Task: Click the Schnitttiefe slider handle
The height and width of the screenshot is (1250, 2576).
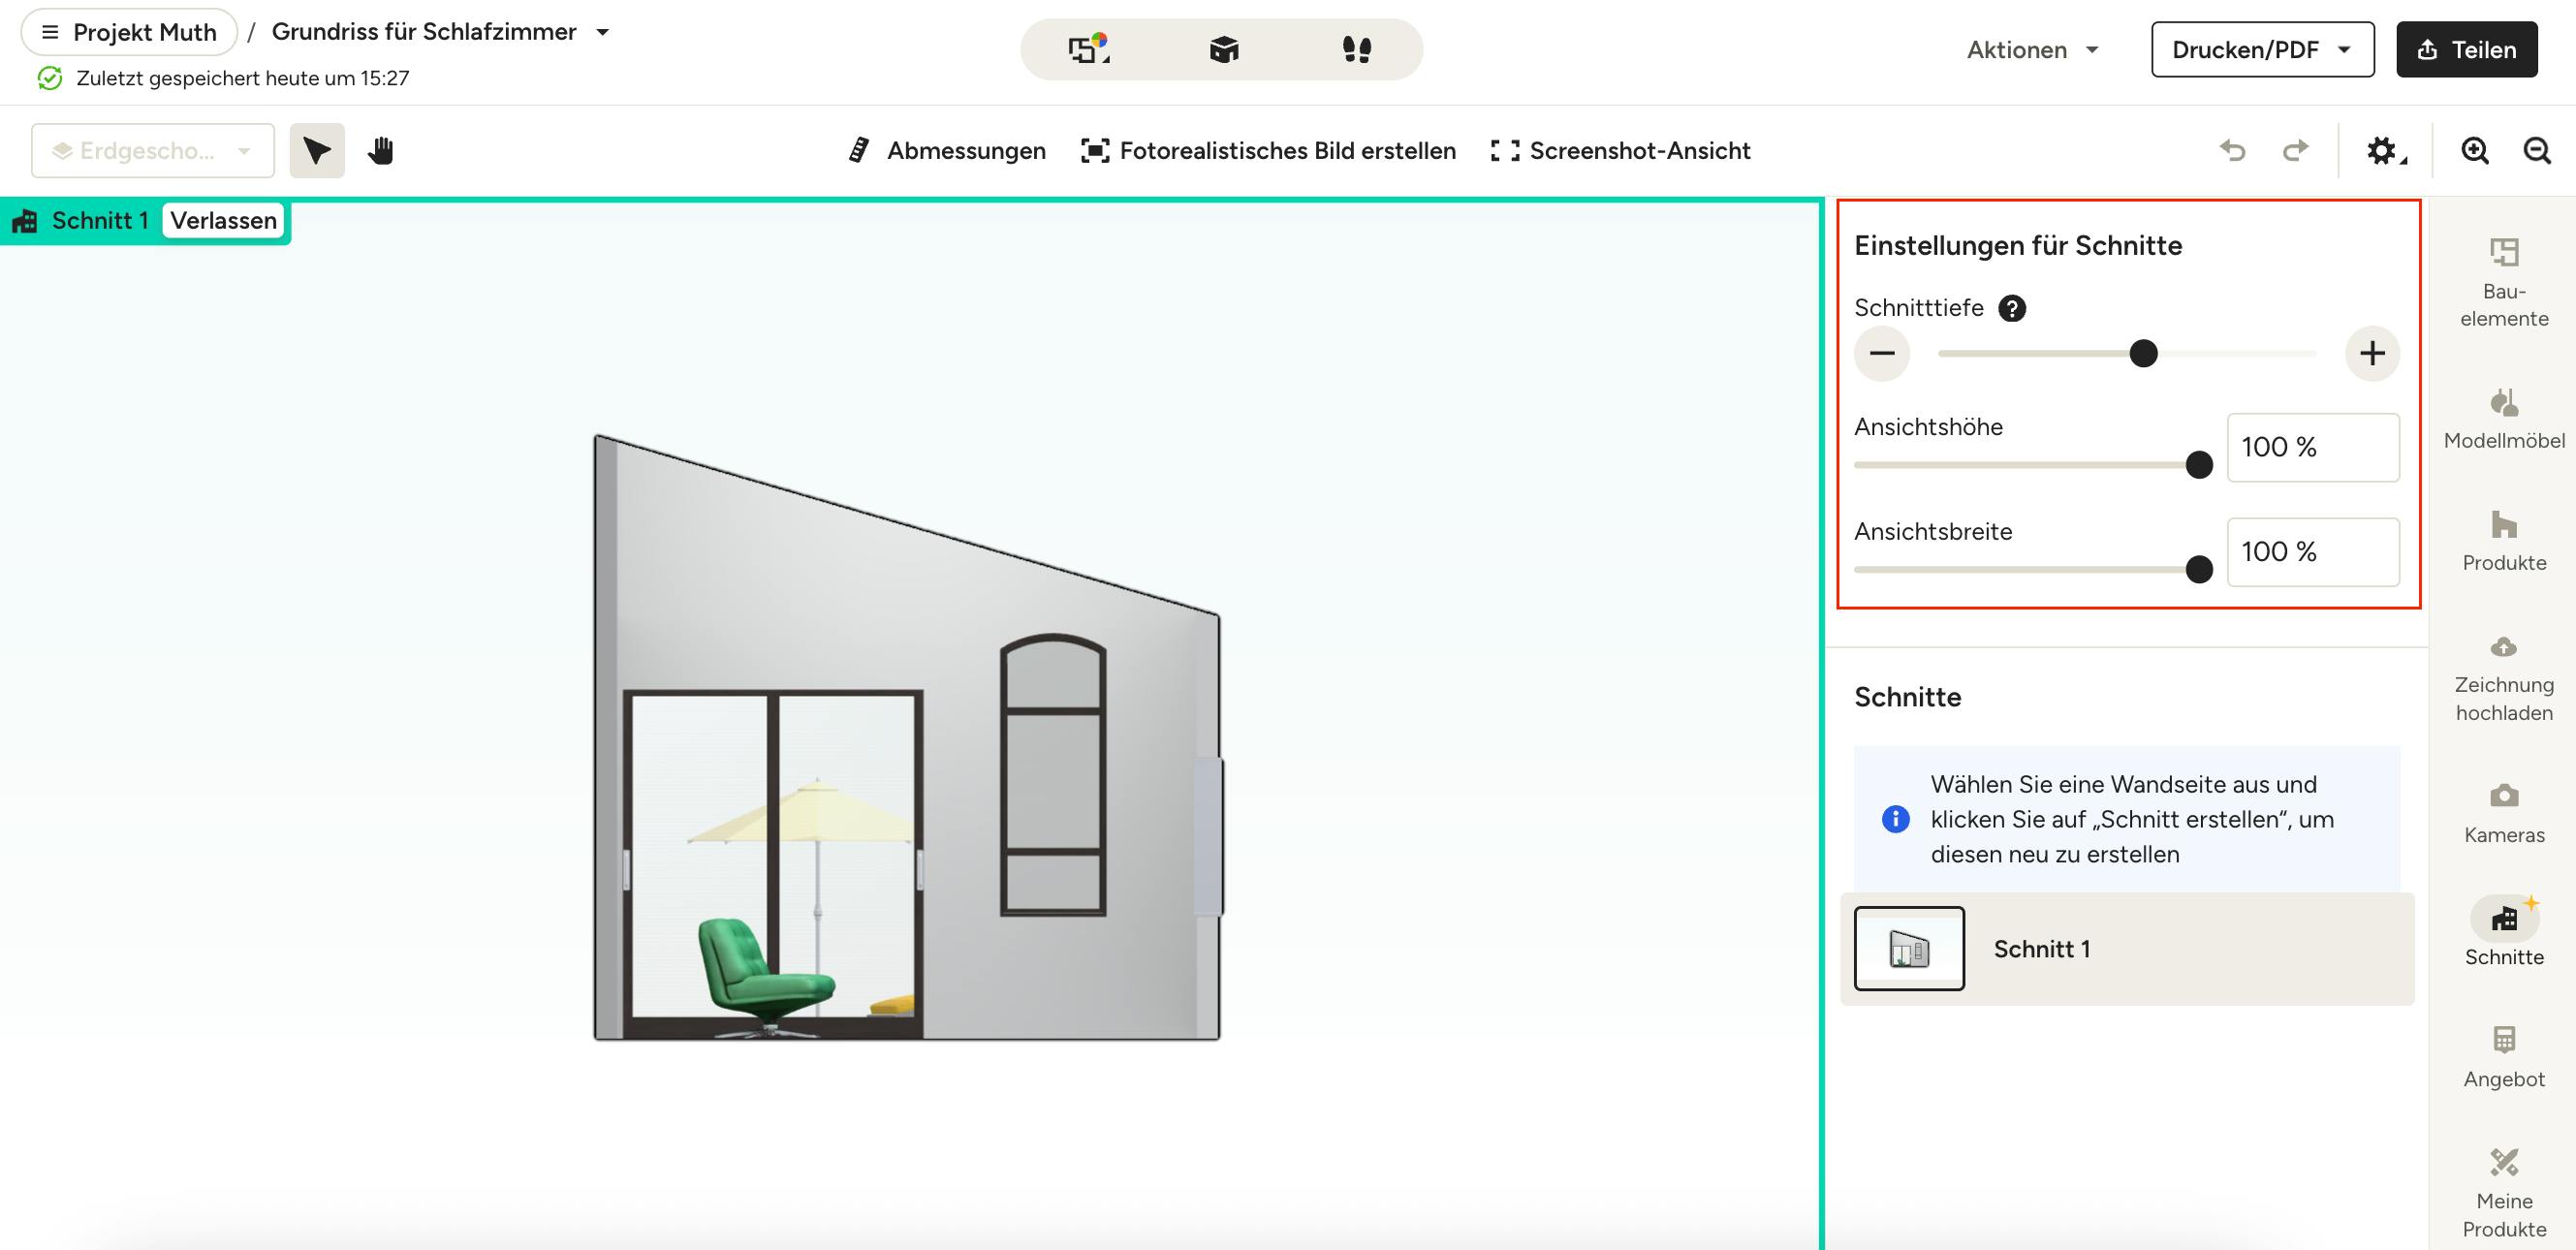Action: (2143, 354)
